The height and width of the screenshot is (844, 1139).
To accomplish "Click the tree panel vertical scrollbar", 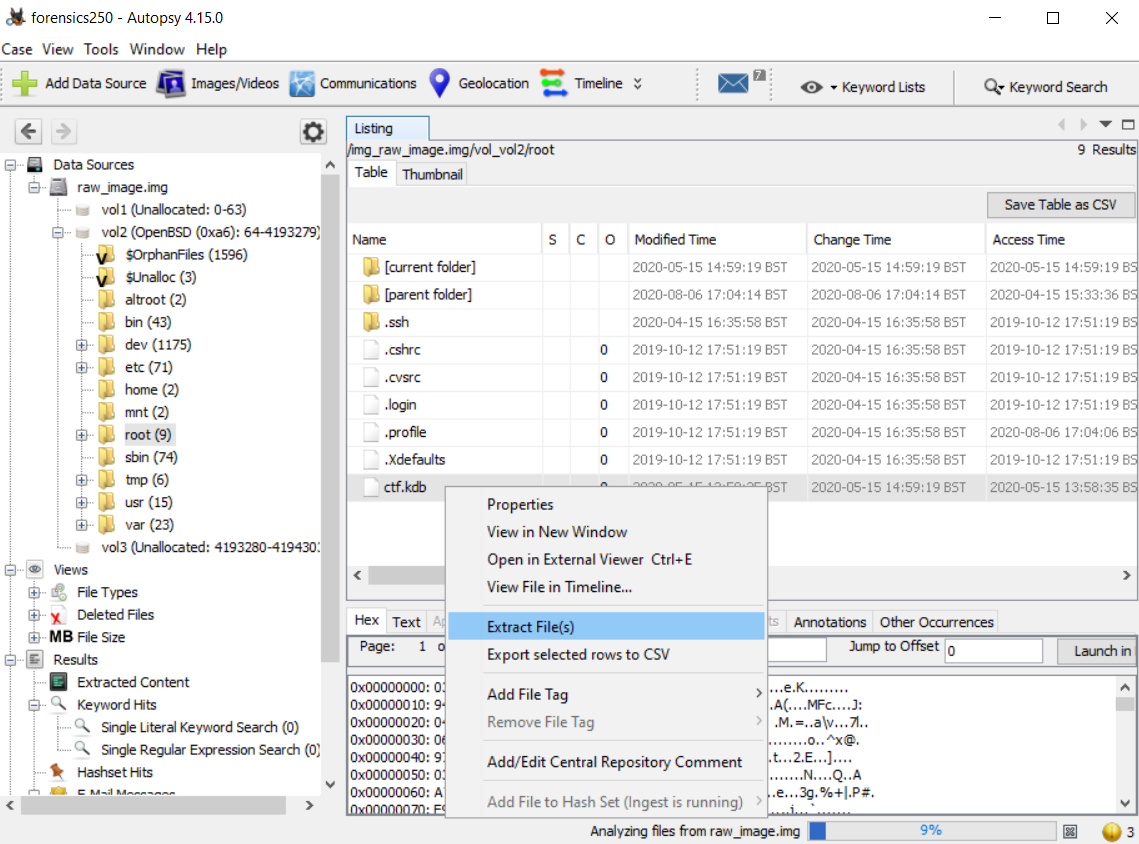I will coord(330,417).
